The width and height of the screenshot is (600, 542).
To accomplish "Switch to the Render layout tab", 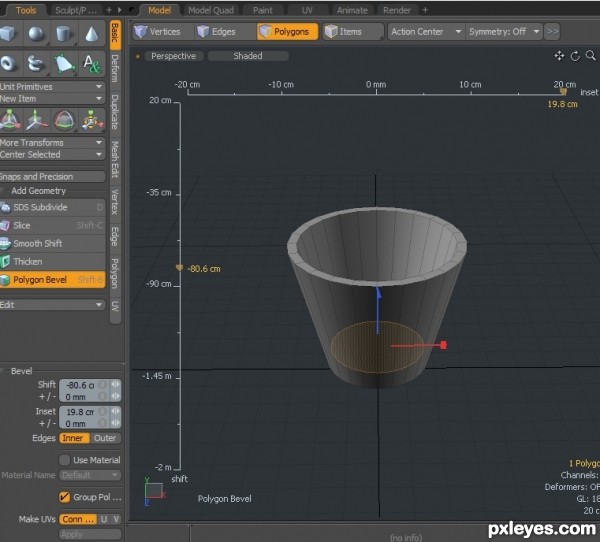I will [397, 10].
